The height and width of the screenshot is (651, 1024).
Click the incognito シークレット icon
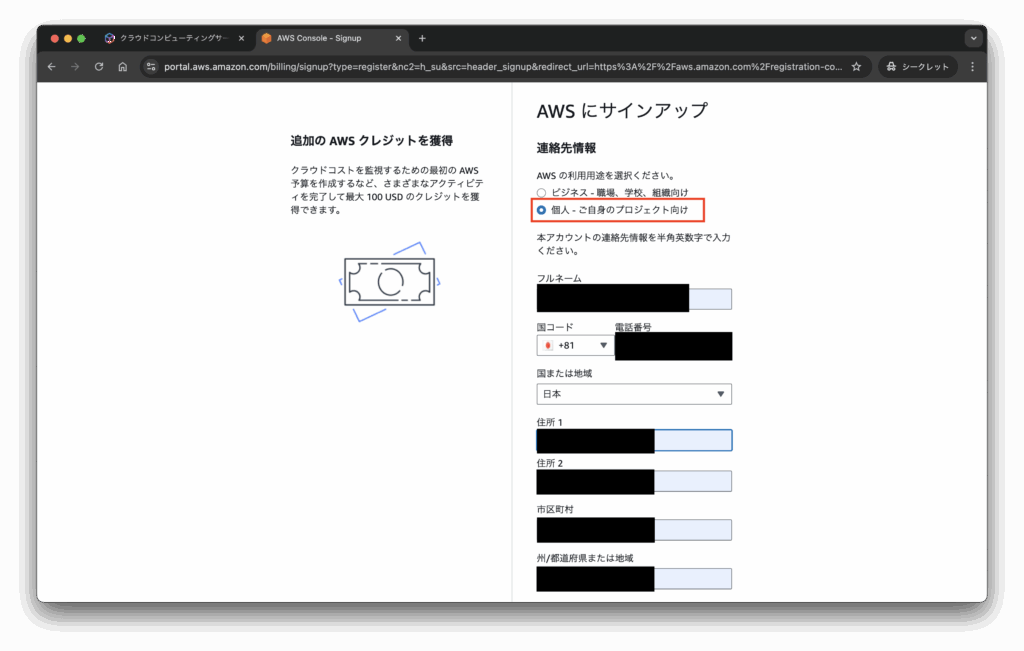point(889,66)
